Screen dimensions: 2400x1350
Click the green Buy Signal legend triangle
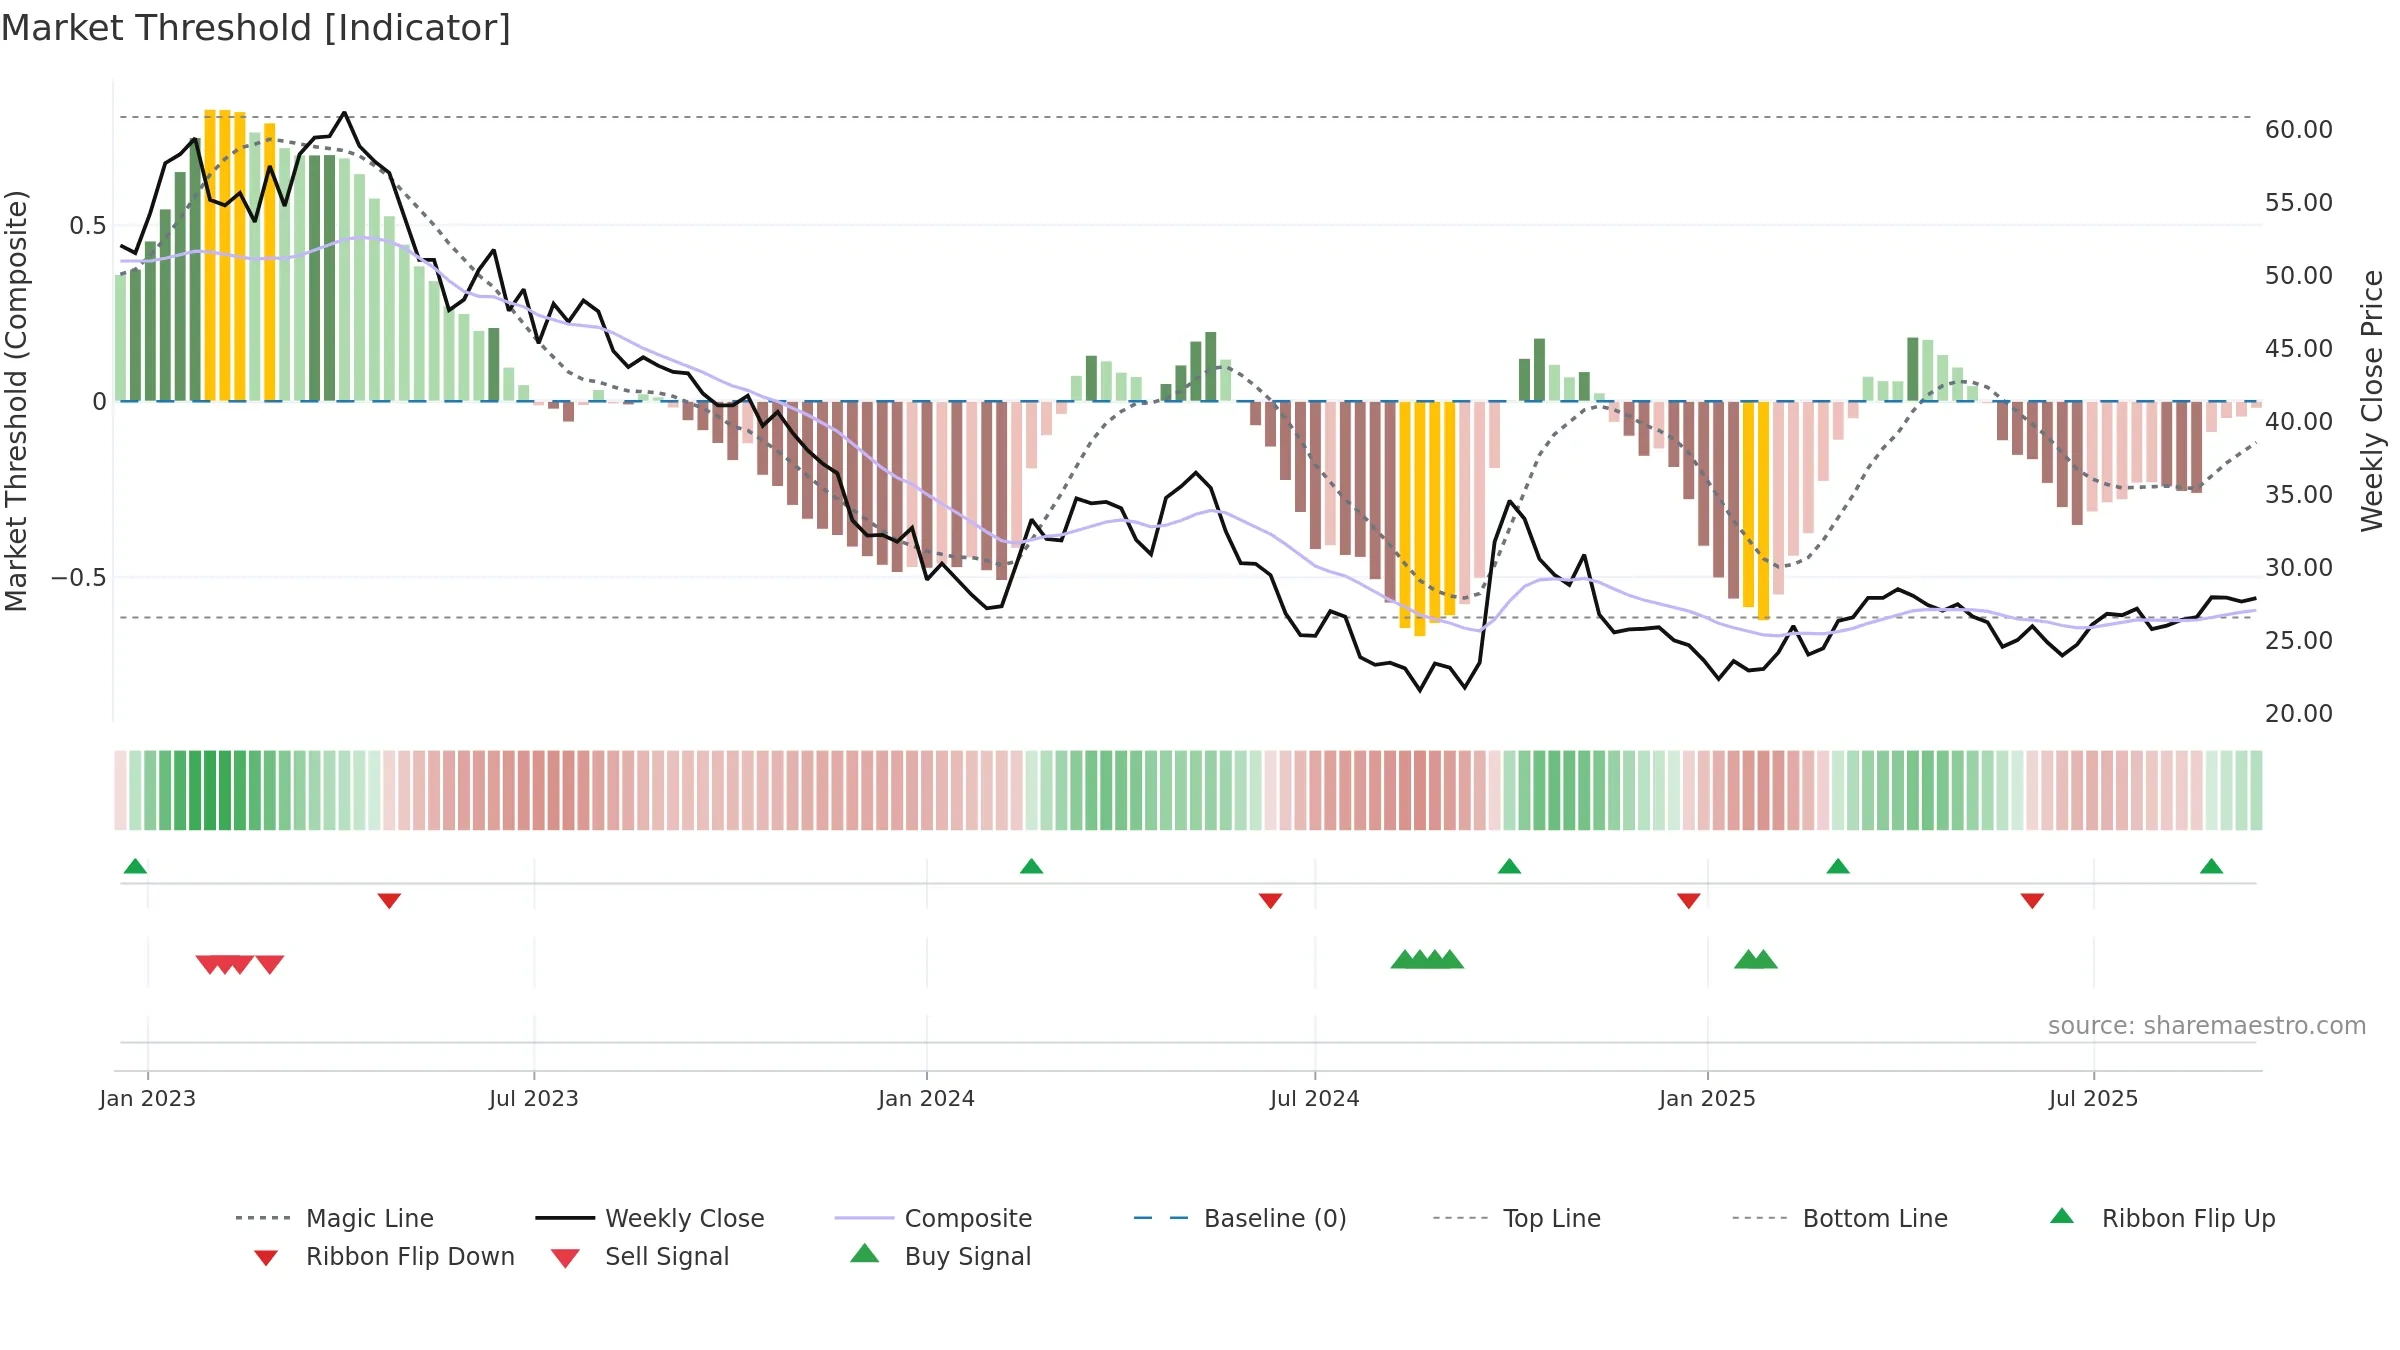(864, 1253)
